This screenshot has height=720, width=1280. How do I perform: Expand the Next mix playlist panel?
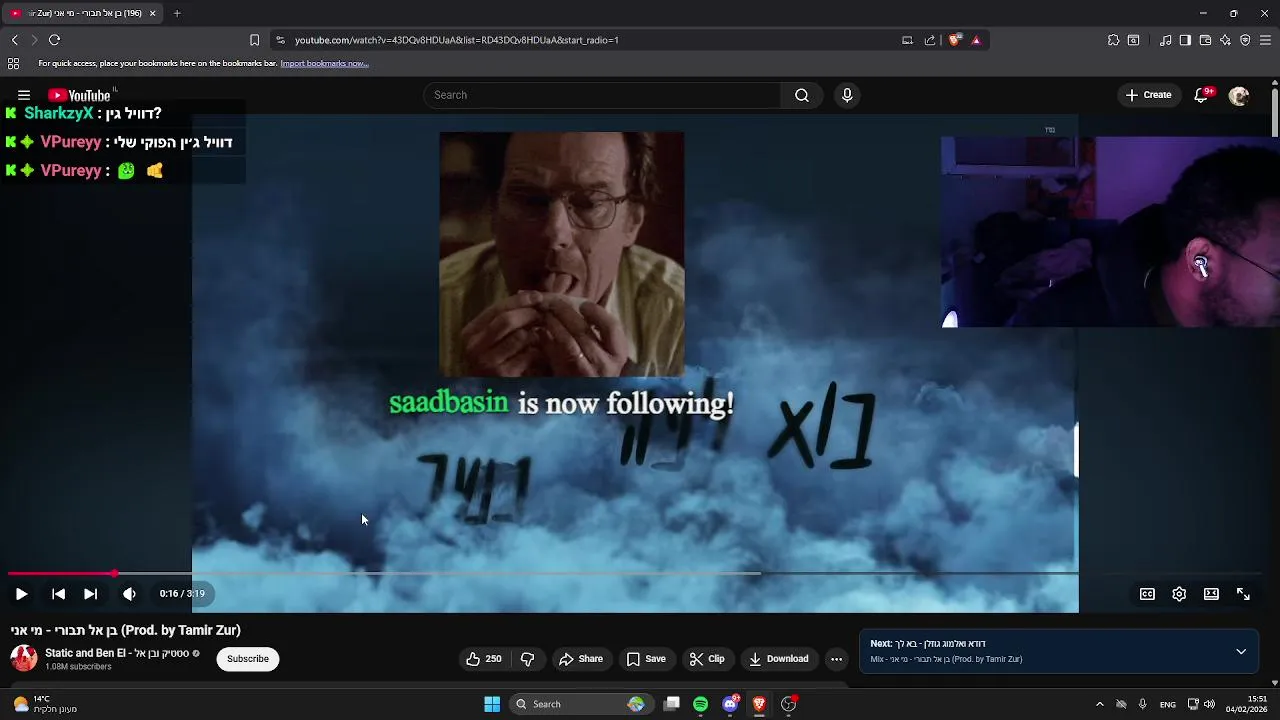click(x=1241, y=652)
